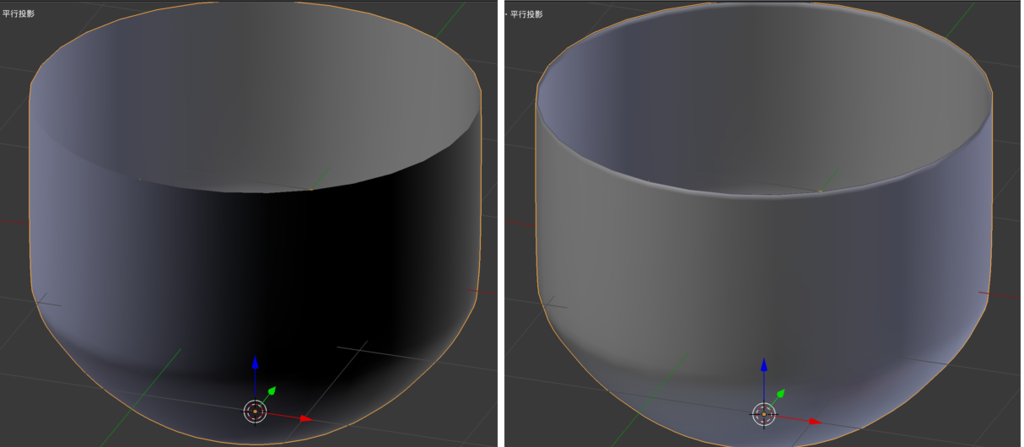Select red X-axis arrow in left viewport

[x=306, y=419]
